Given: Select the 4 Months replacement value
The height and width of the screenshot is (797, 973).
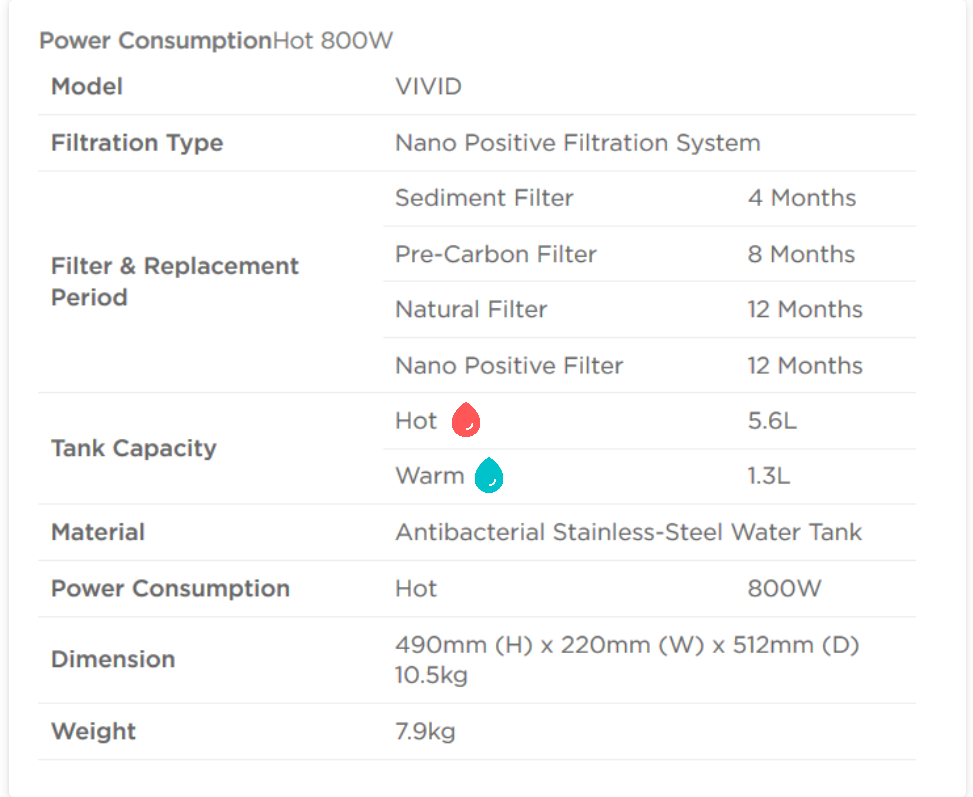Looking at the screenshot, I should click(x=802, y=198).
